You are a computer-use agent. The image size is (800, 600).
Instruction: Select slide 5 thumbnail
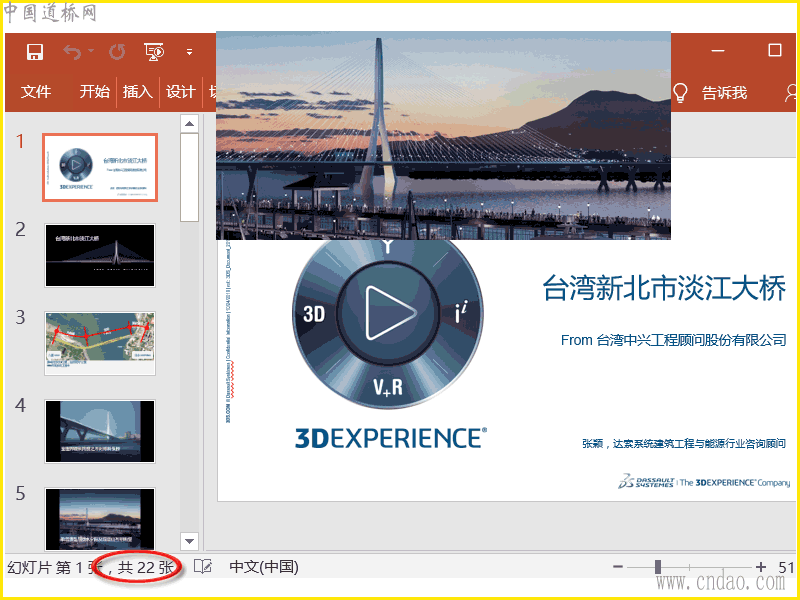(x=100, y=519)
